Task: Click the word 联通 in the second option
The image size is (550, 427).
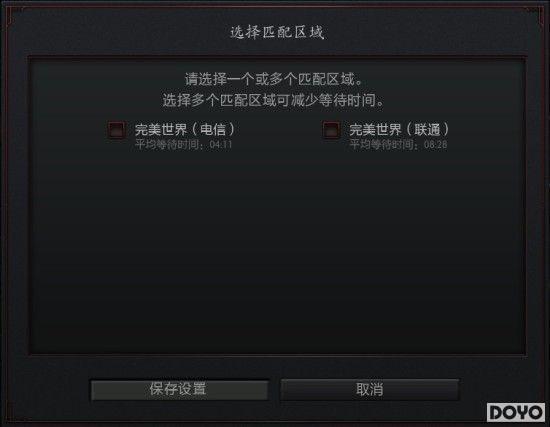Action: click(x=427, y=130)
